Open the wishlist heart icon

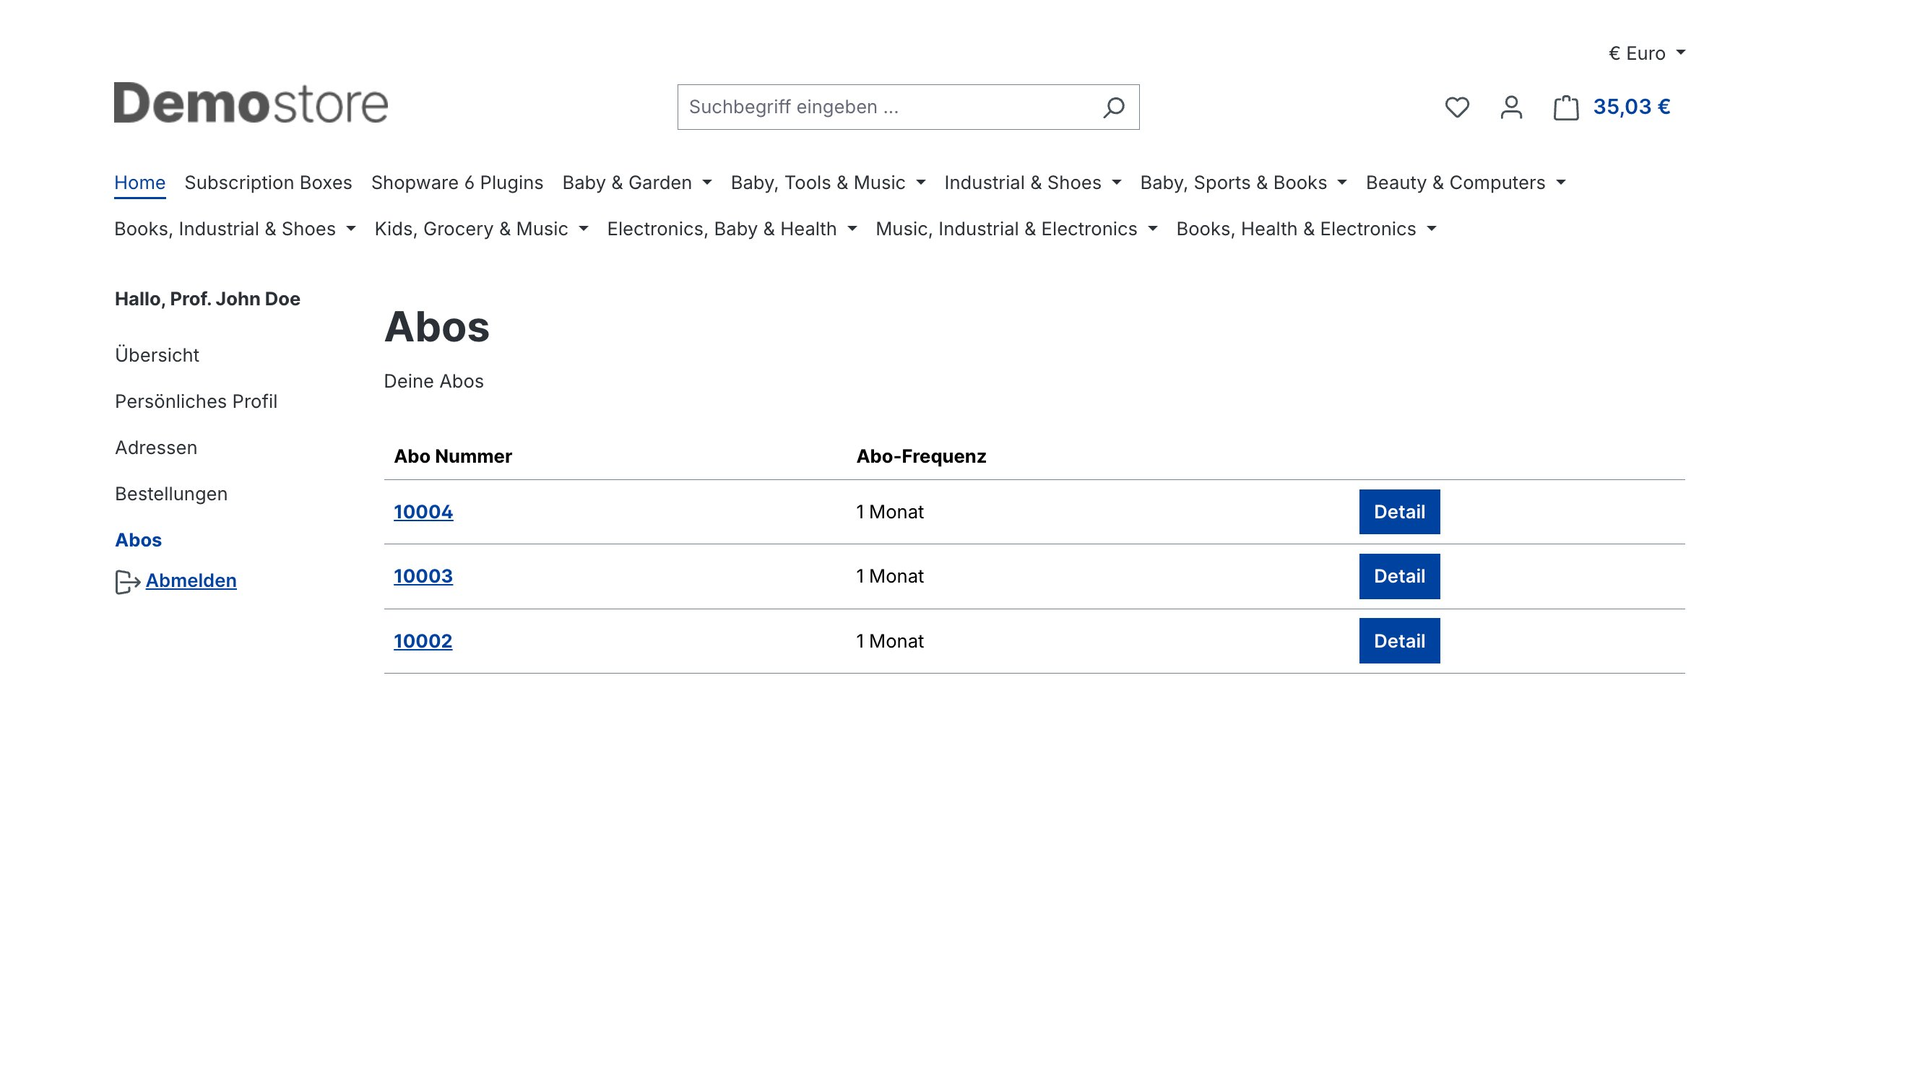[1457, 107]
